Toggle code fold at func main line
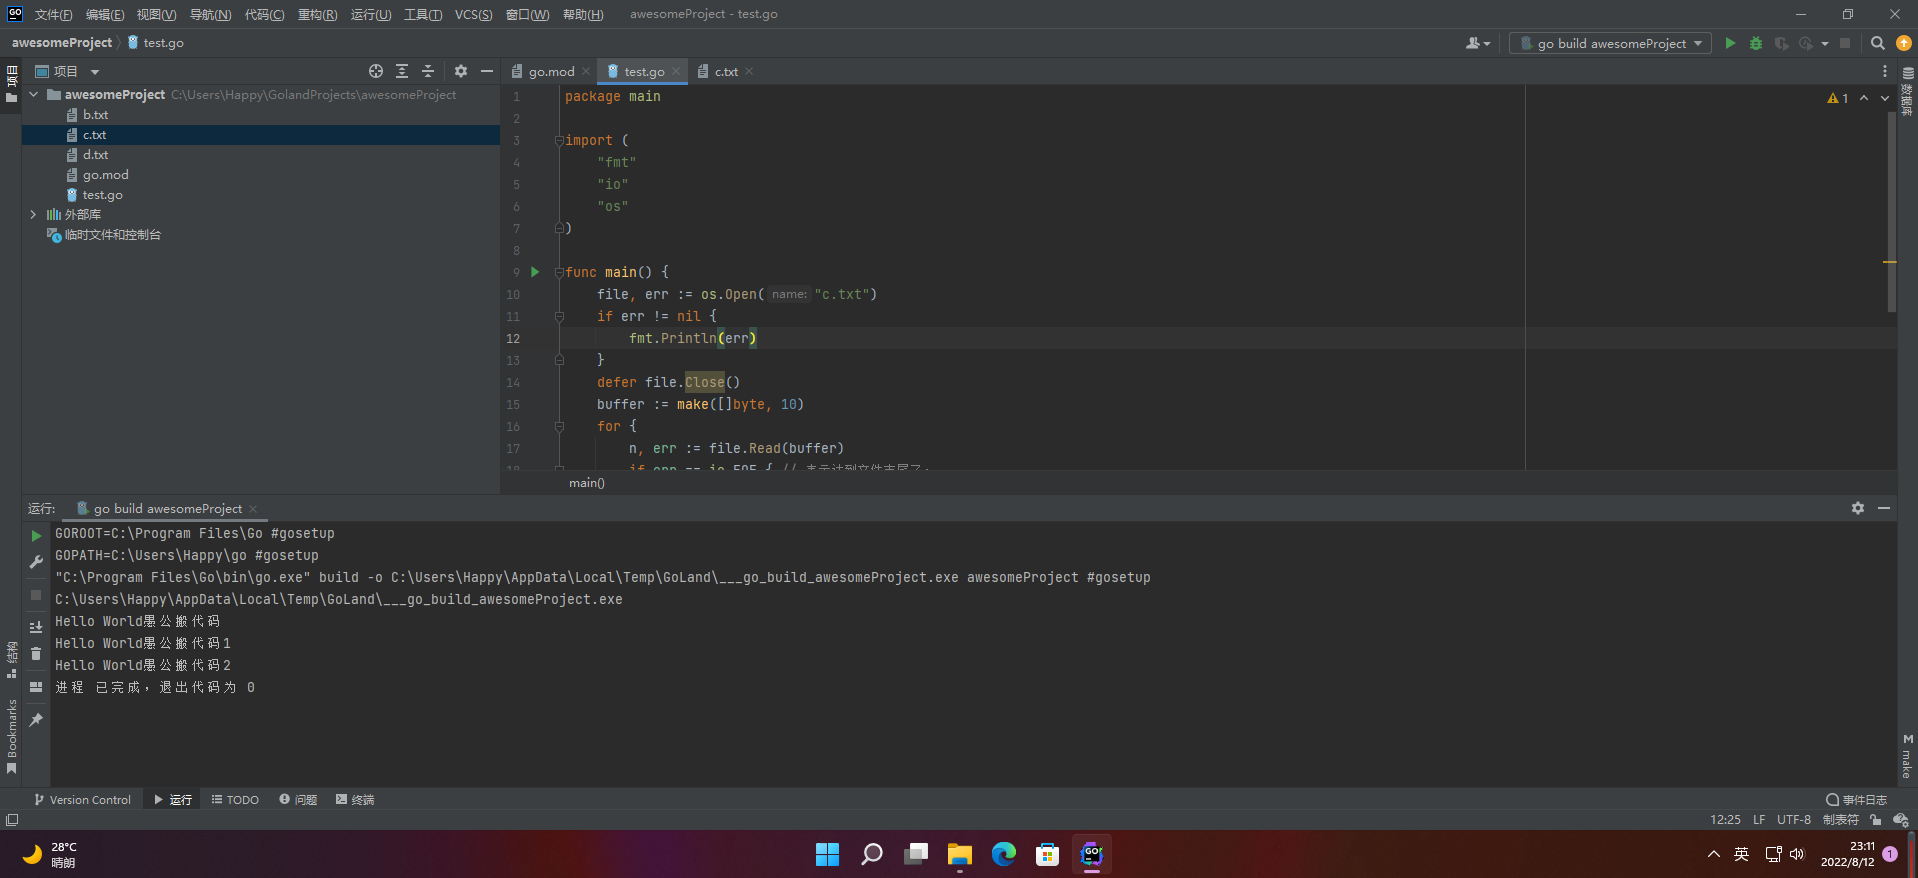1918x878 pixels. 559,272
